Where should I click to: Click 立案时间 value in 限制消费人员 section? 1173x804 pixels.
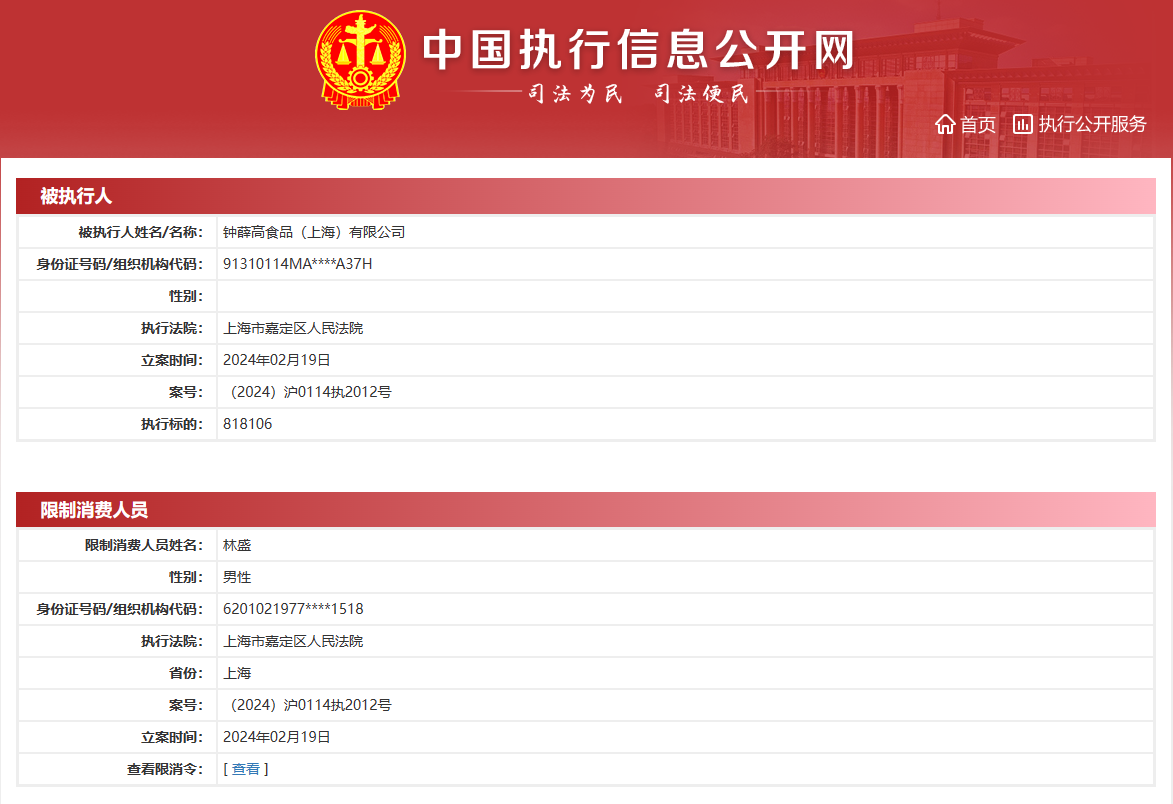[x=277, y=737]
